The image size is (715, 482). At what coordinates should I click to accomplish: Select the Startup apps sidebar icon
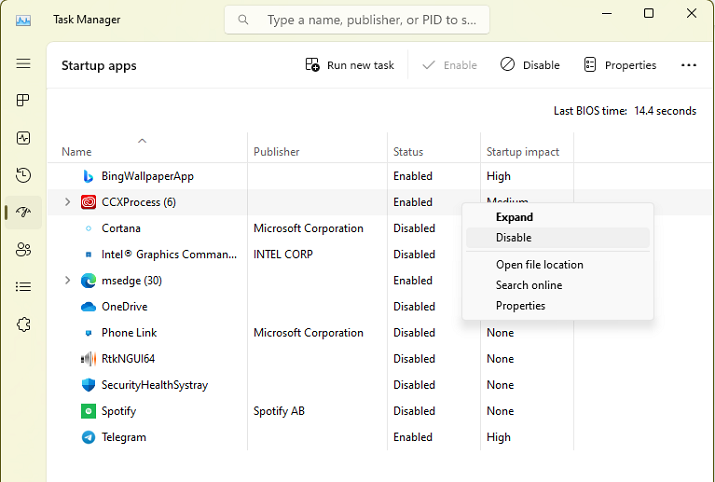point(23,212)
